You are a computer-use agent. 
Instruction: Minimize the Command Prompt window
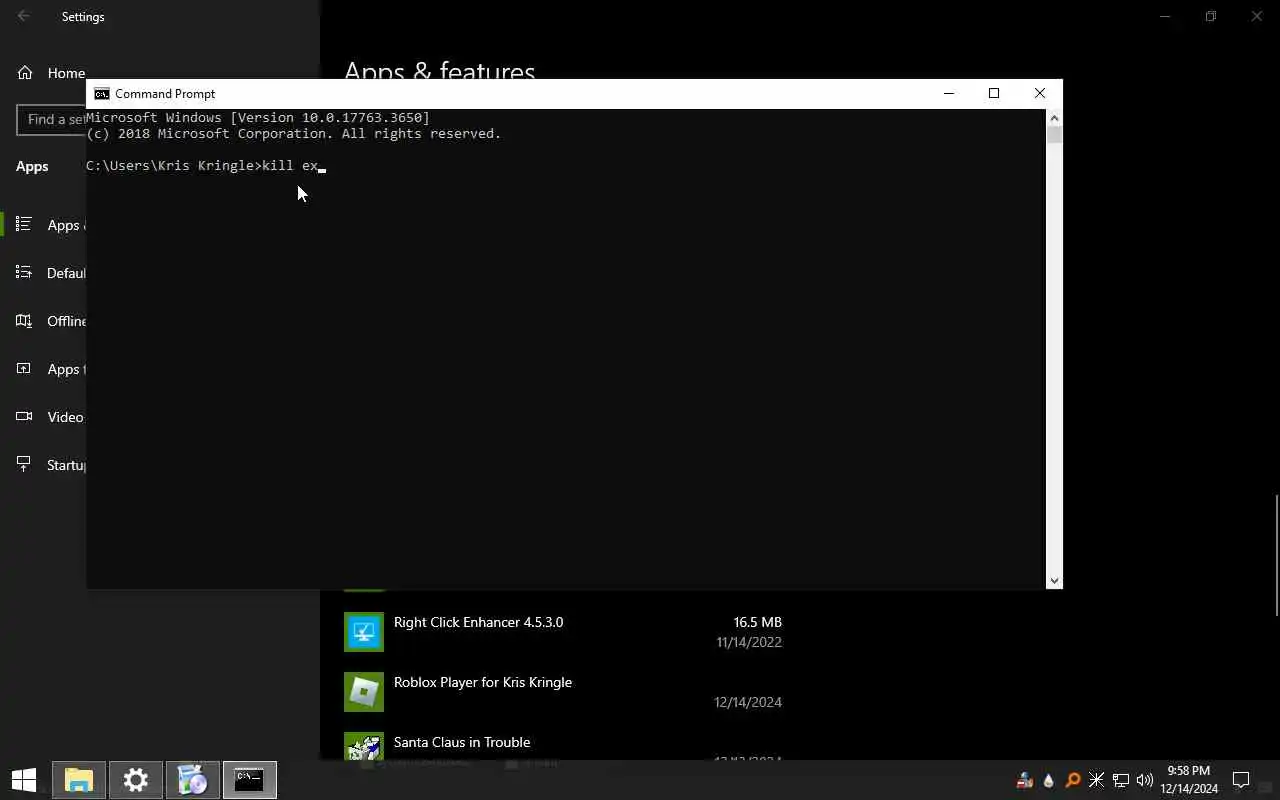[949, 93]
